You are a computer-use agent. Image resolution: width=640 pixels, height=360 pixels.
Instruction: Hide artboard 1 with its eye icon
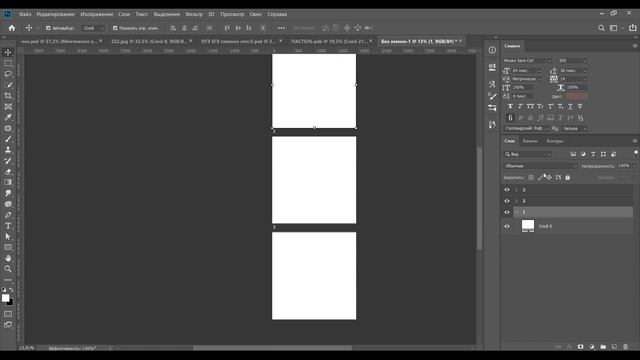(x=507, y=212)
